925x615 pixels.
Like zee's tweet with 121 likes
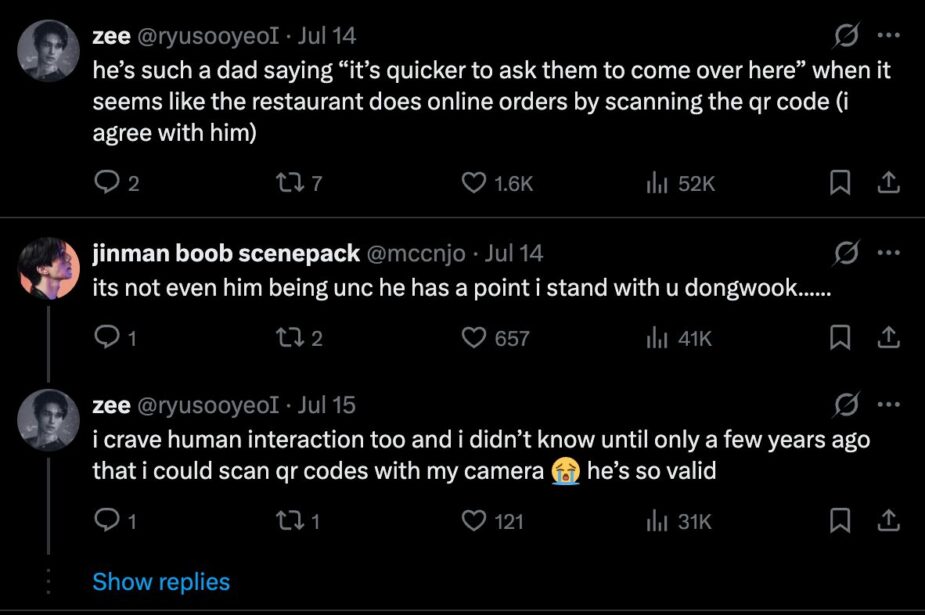point(492,521)
